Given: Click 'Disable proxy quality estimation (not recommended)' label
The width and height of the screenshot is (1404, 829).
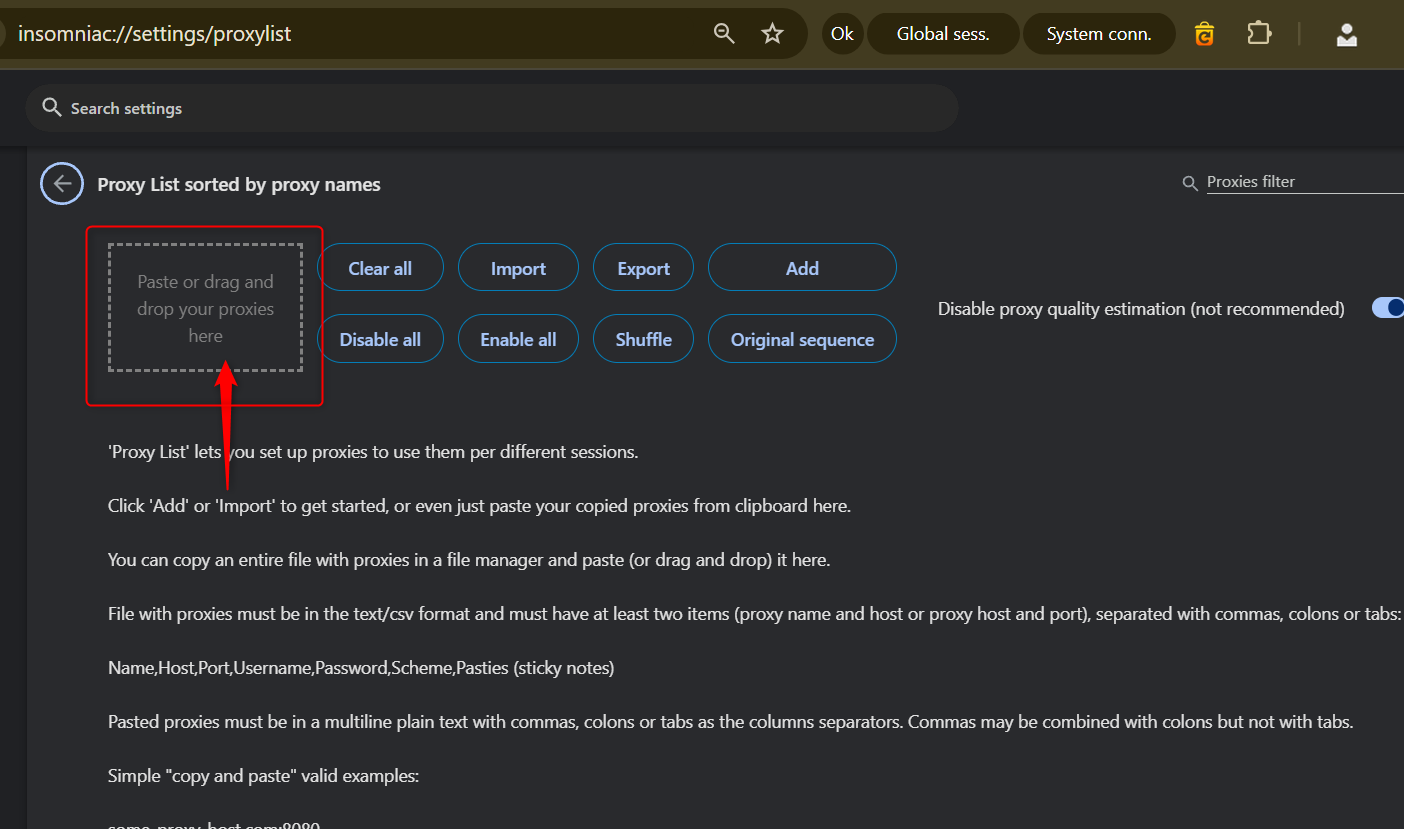Looking at the screenshot, I should pyautogui.click(x=1141, y=309).
